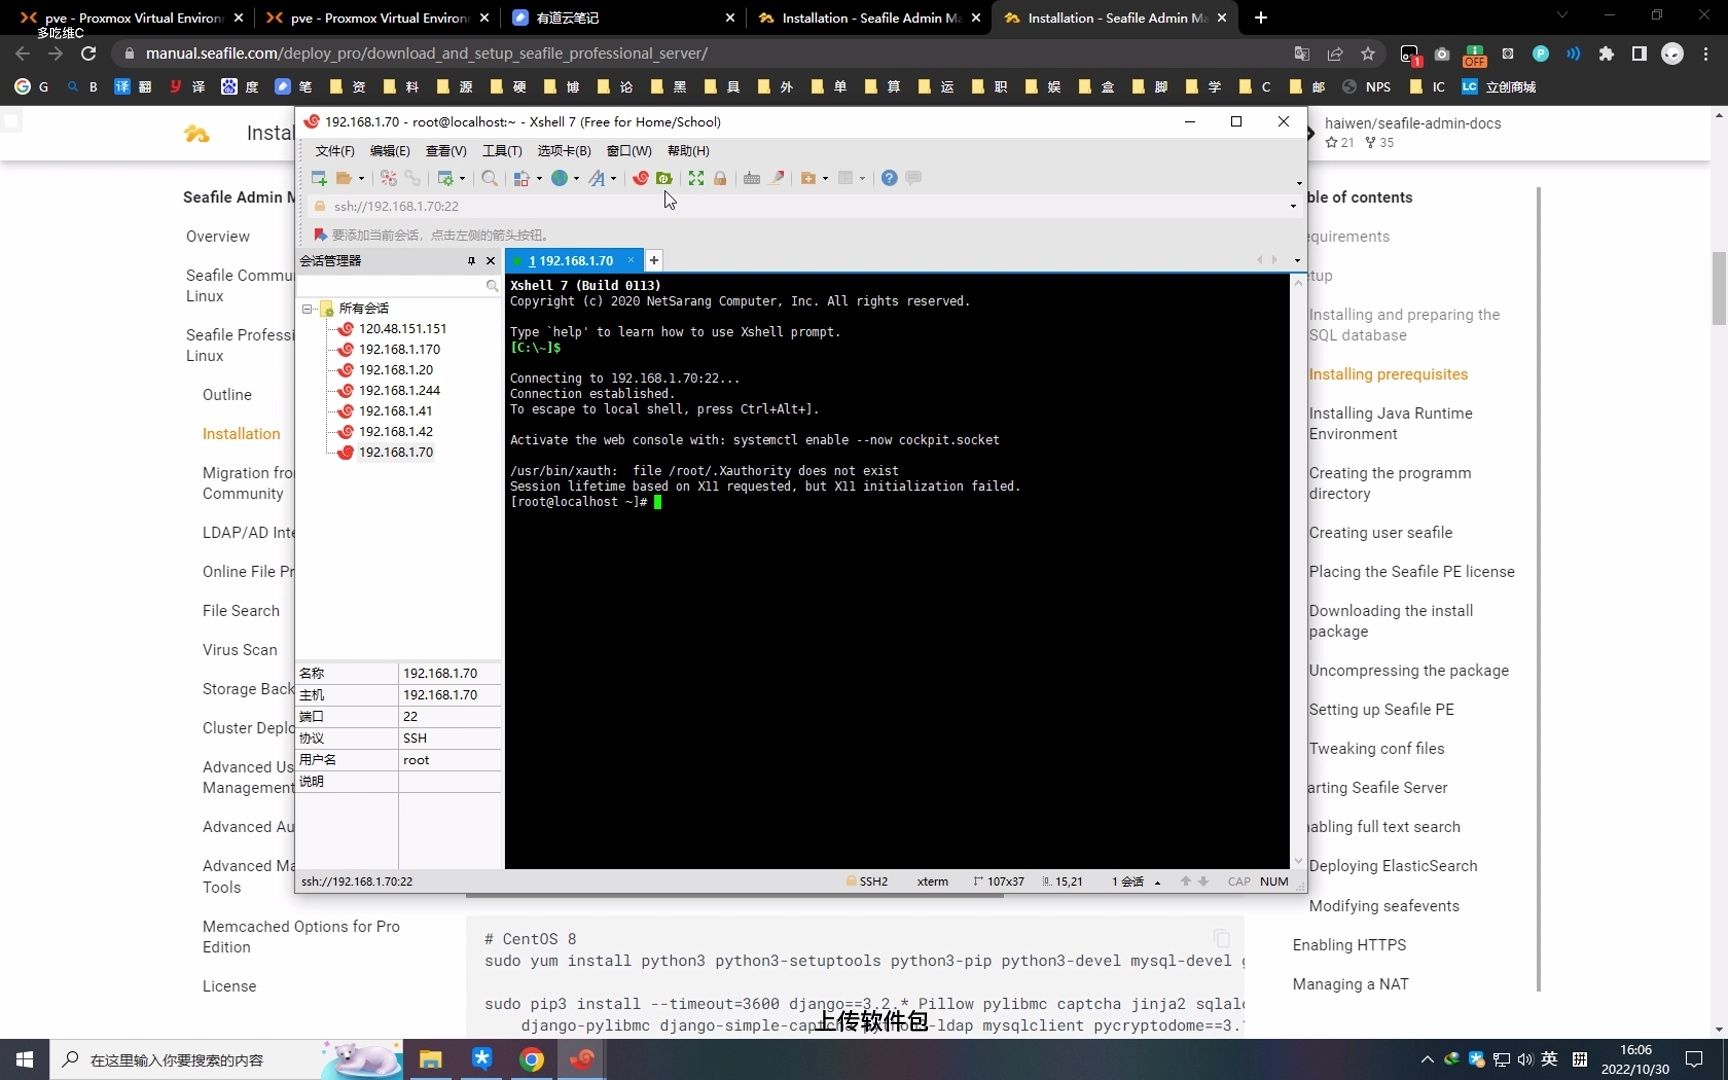Open the 窗口(W) menu

(x=629, y=151)
